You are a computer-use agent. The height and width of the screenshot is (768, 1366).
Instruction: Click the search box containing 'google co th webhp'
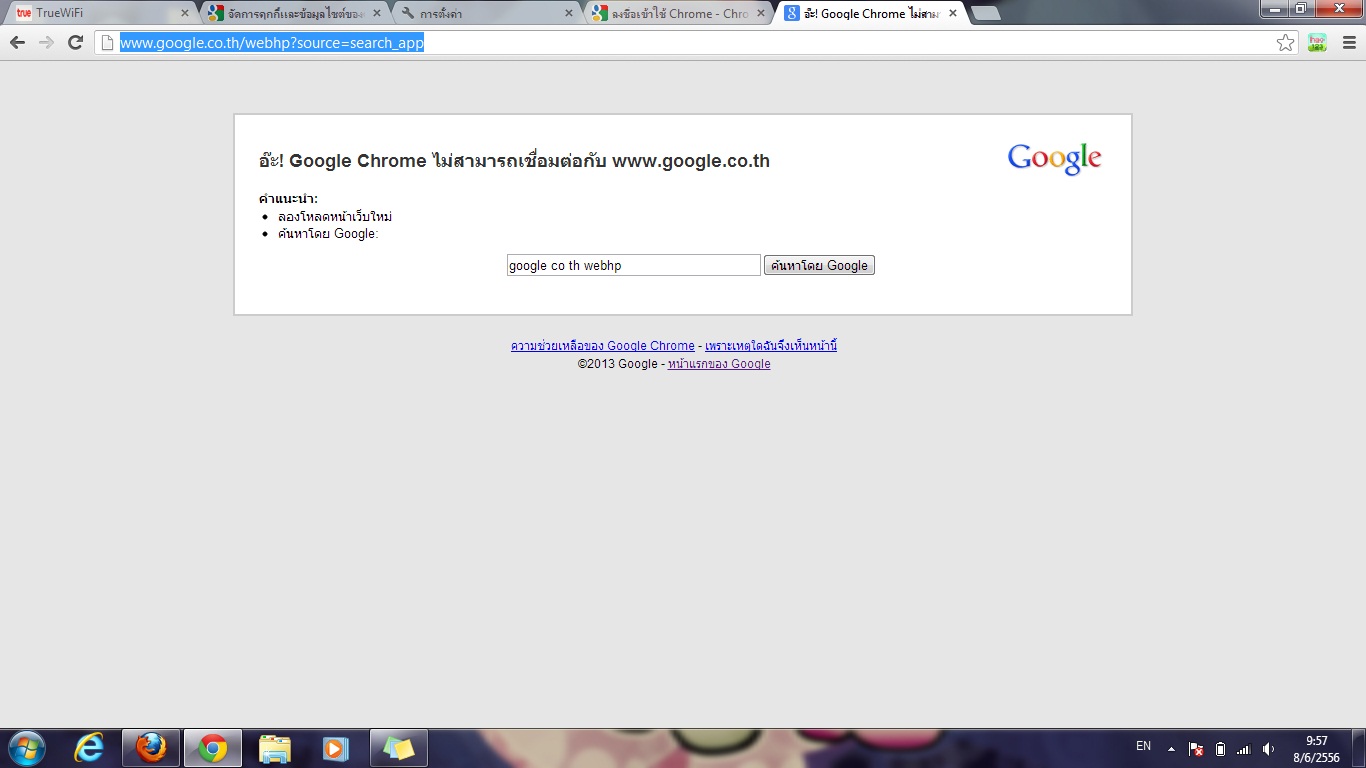(634, 265)
